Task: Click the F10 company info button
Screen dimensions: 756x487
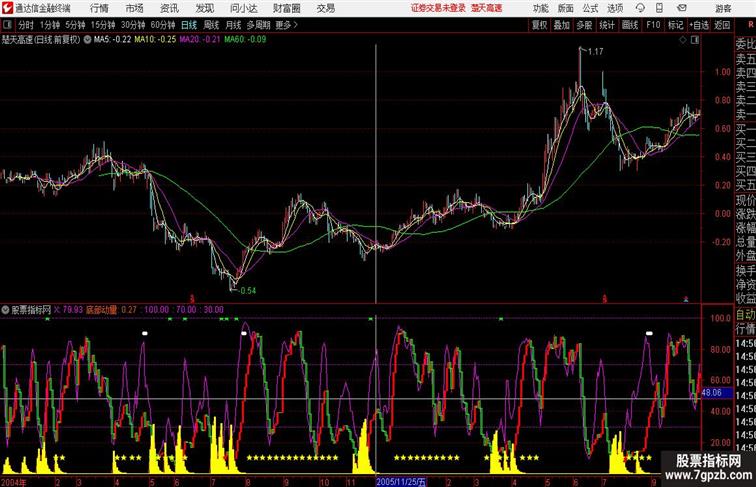Action: pyautogui.click(x=653, y=25)
